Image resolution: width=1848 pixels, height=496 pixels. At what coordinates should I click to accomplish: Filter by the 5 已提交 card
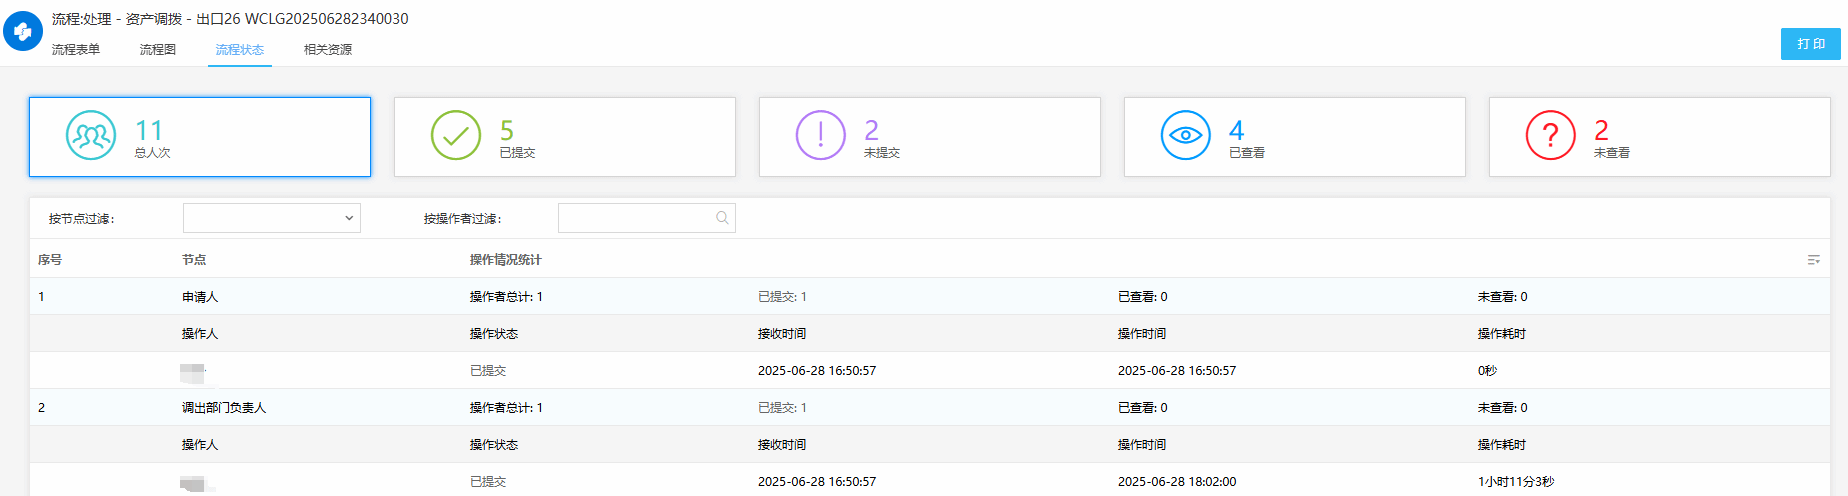click(x=565, y=137)
